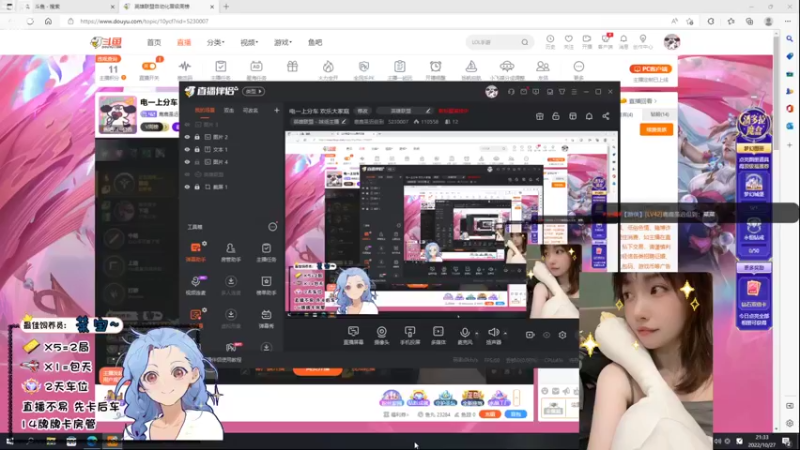Viewport: 800px width, 450px height.
Task: Add new scene with plus icon
Action: coord(277,110)
